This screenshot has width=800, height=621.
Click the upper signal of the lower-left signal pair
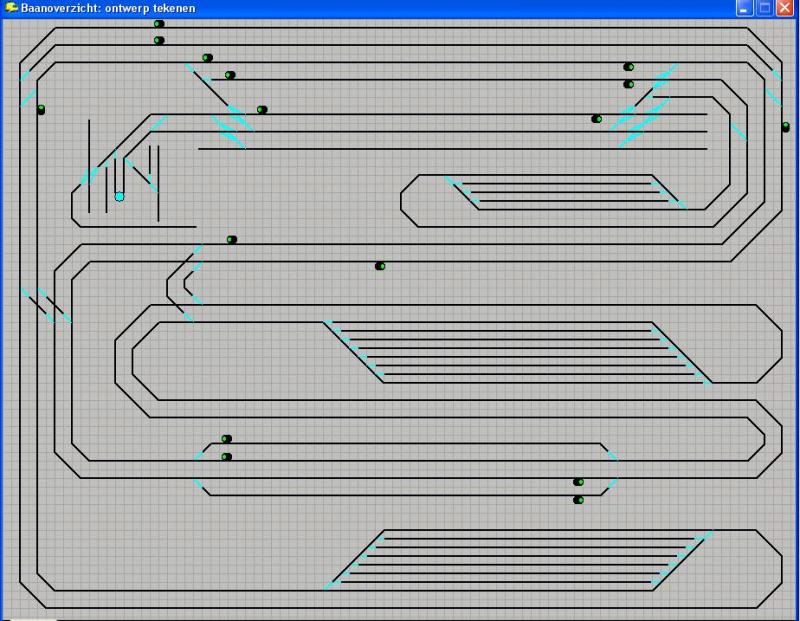pyautogui.click(x=226, y=439)
